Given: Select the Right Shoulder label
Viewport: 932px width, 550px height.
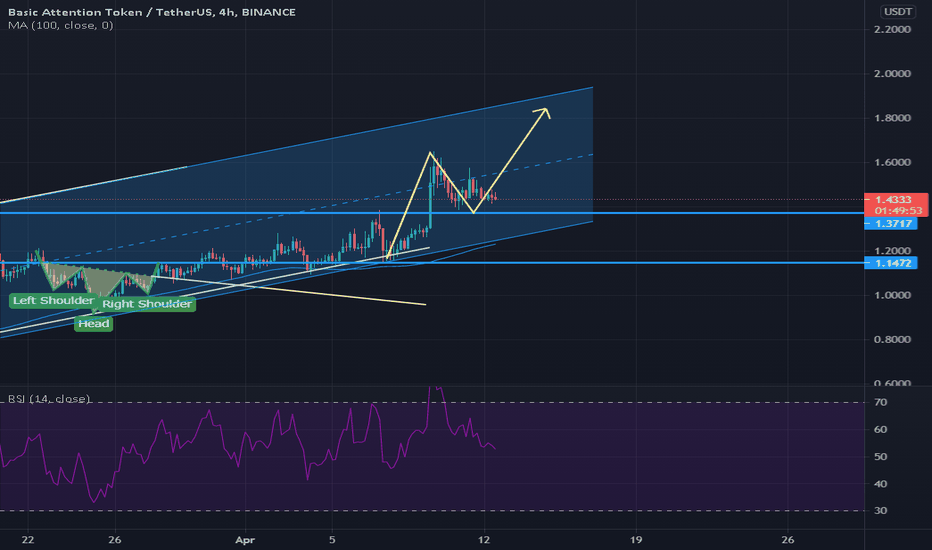Looking at the screenshot, I should (147, 304).
